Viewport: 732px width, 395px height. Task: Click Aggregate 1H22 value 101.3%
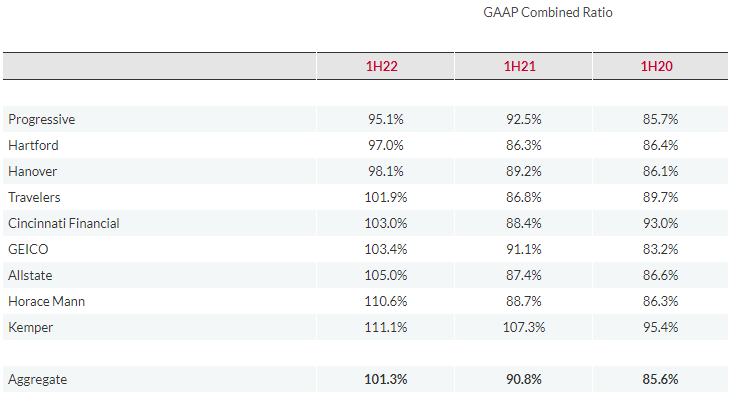point(386,379)
